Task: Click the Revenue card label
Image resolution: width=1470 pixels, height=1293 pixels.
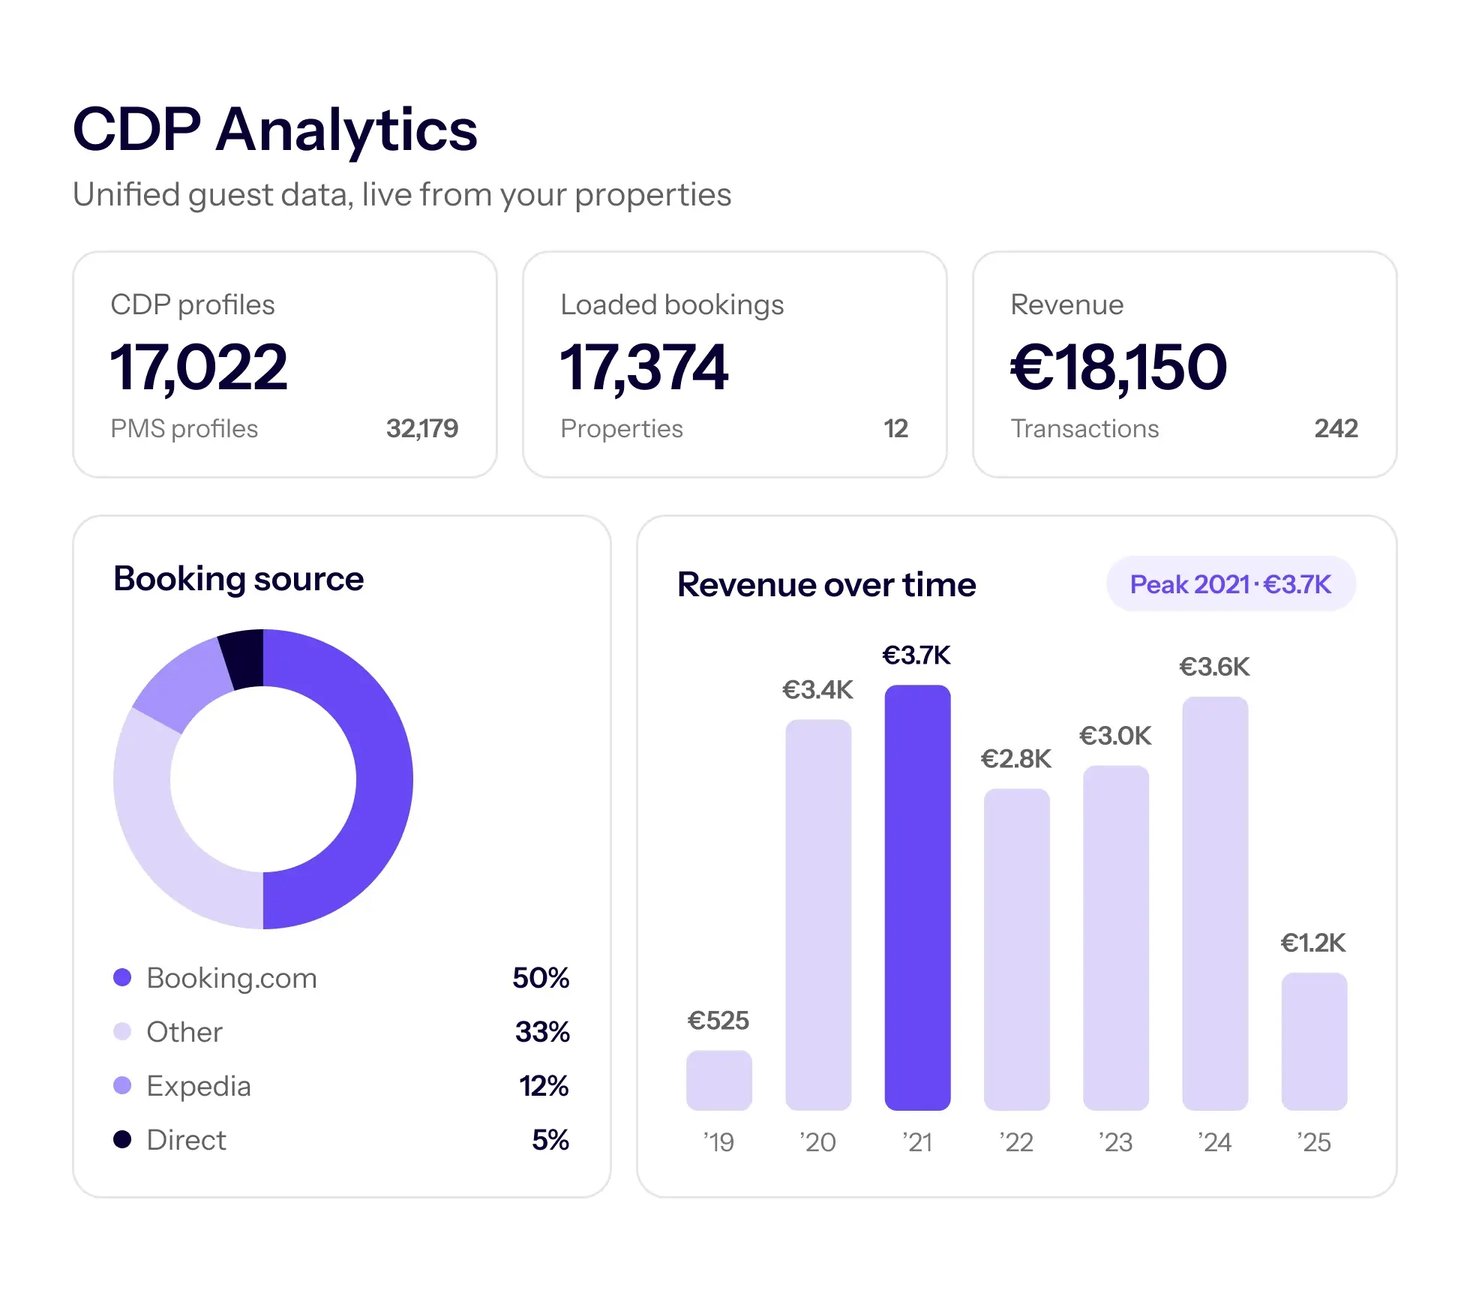Action: 1067,305
